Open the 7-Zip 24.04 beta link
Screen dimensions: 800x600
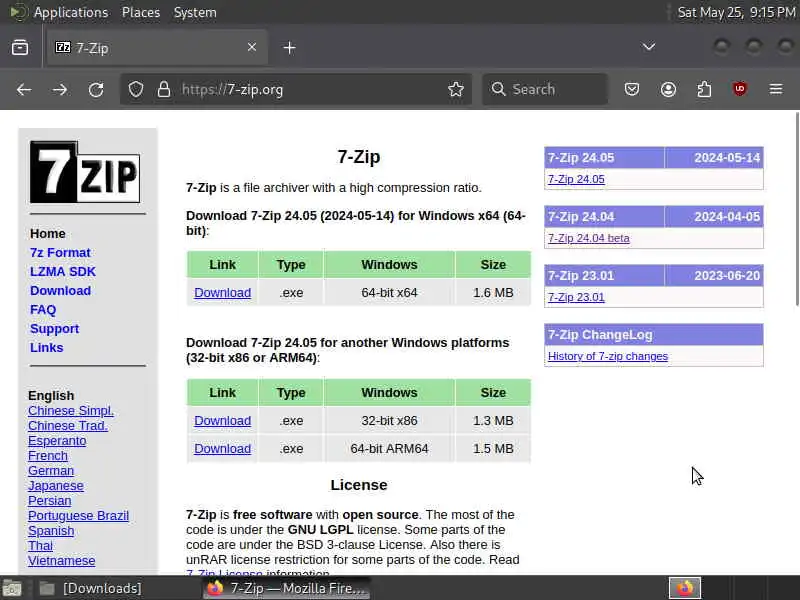(x=589, y=238)
